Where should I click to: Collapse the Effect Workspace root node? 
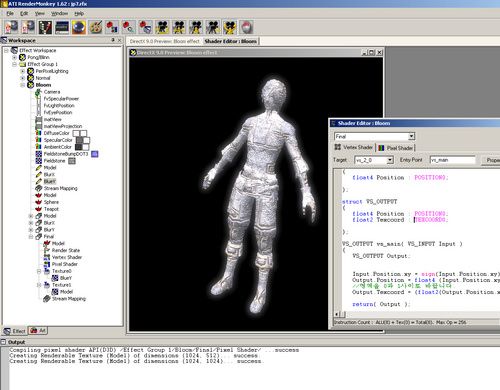point(6,50)
